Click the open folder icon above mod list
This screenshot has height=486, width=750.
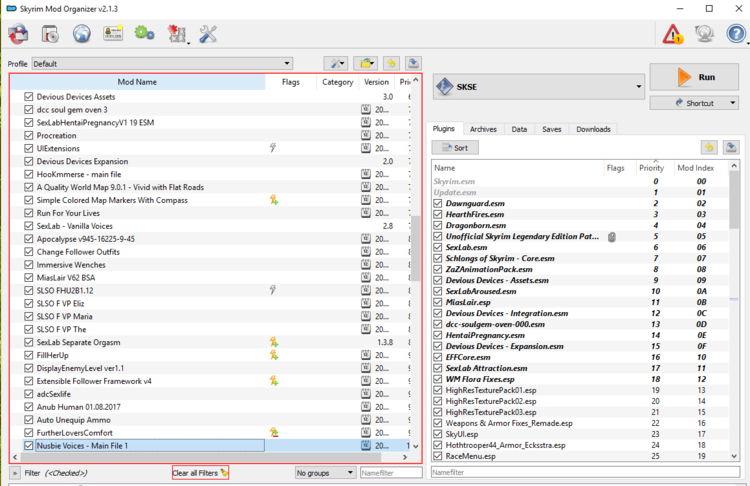pos(366,63)
